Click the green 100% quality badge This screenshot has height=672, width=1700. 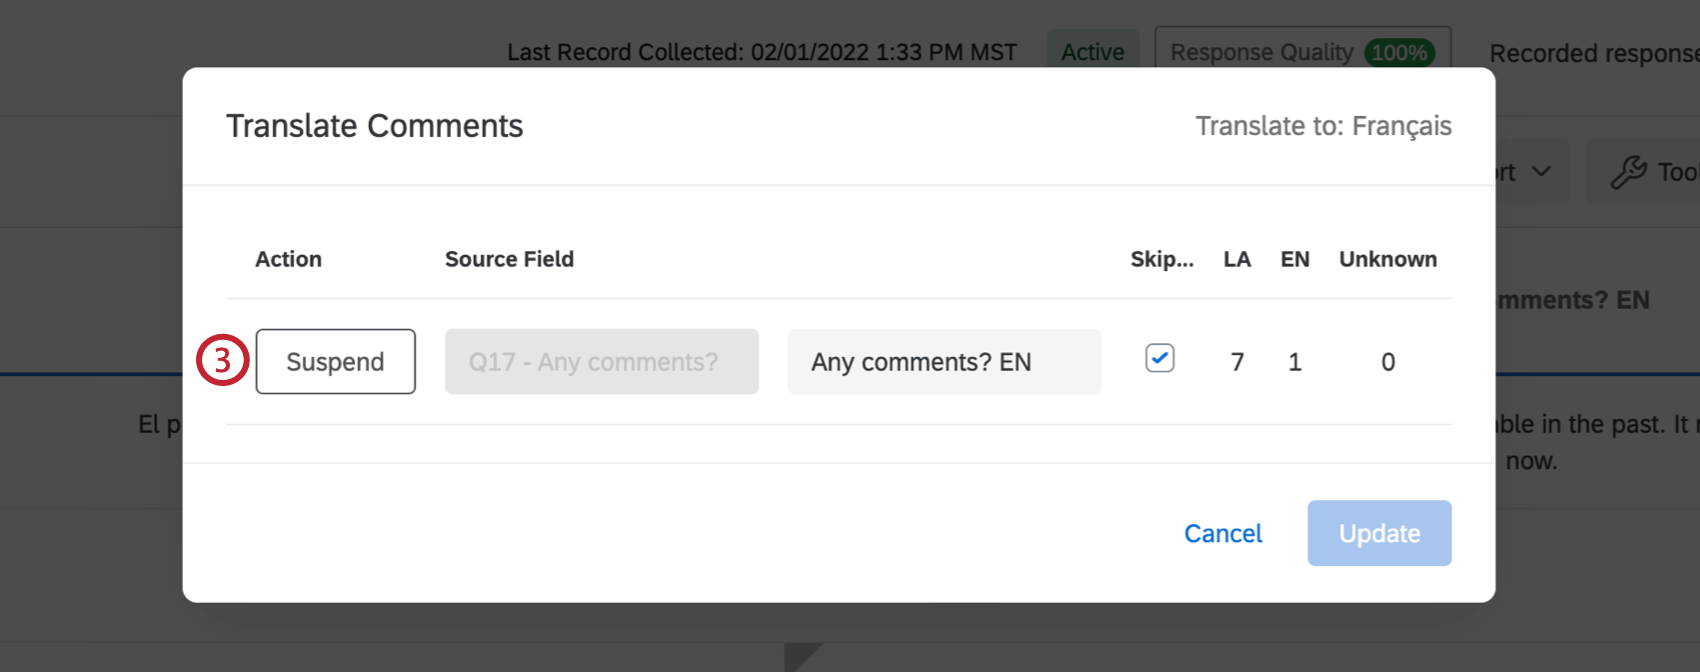click(1399, 52)
